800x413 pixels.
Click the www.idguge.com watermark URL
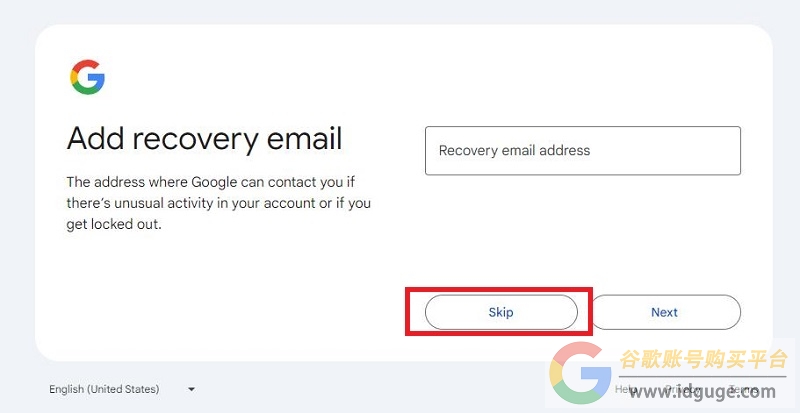point(702,392)
